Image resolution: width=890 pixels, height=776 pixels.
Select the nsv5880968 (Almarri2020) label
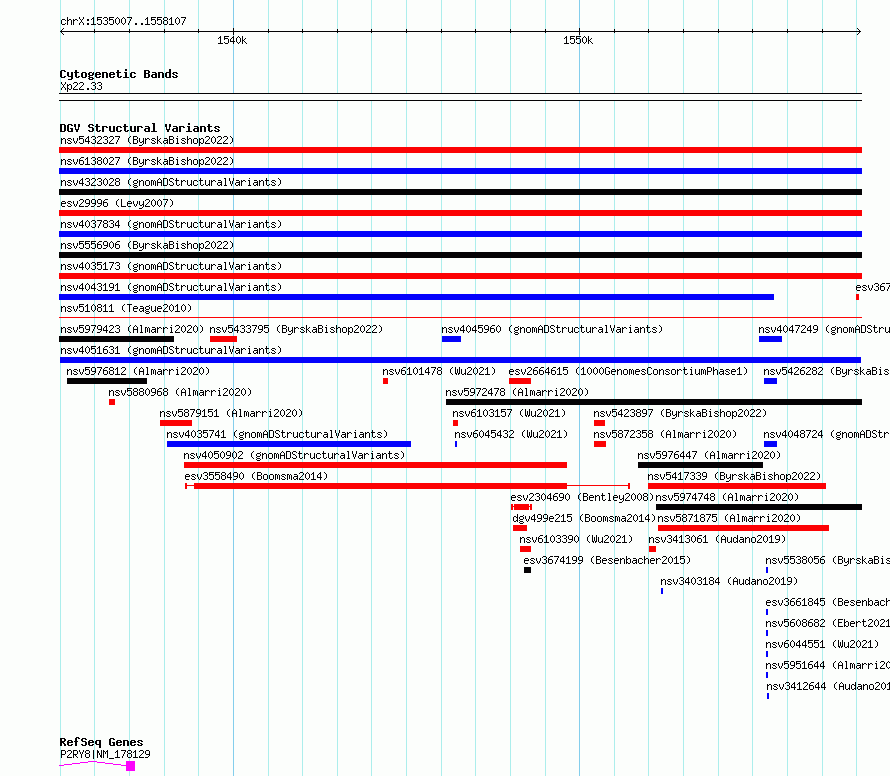180,392
